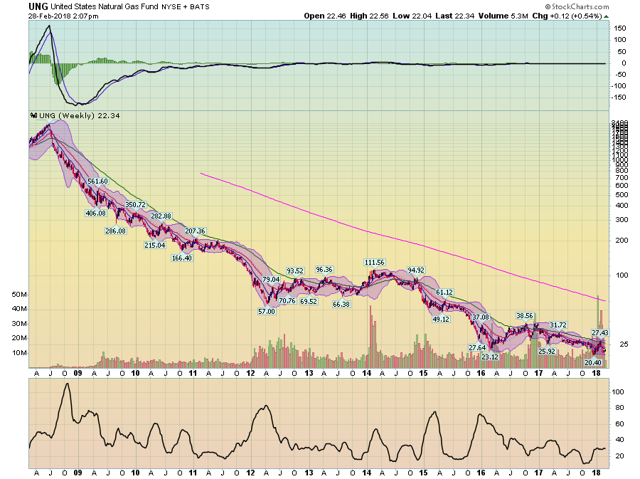Click the 16 year label under price chart
The image size is (640, 479).
481,373
